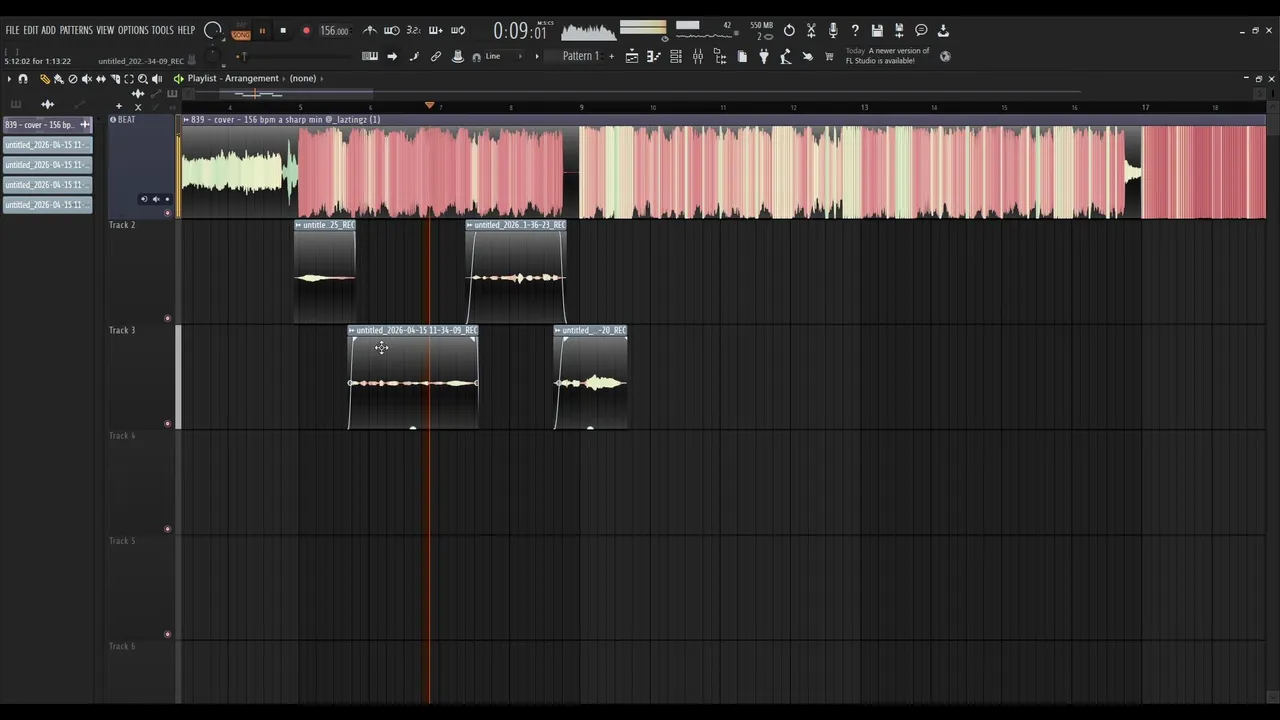The width and height of the screenshot is (1280, 720).
Task: Select the Paint brush tool
Action: [x=59, y=79]
